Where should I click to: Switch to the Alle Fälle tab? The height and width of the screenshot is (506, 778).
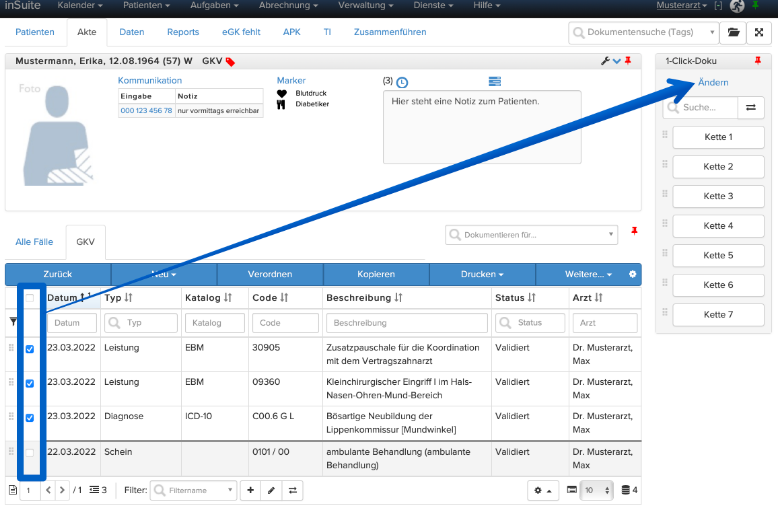[x=34, y=242]
